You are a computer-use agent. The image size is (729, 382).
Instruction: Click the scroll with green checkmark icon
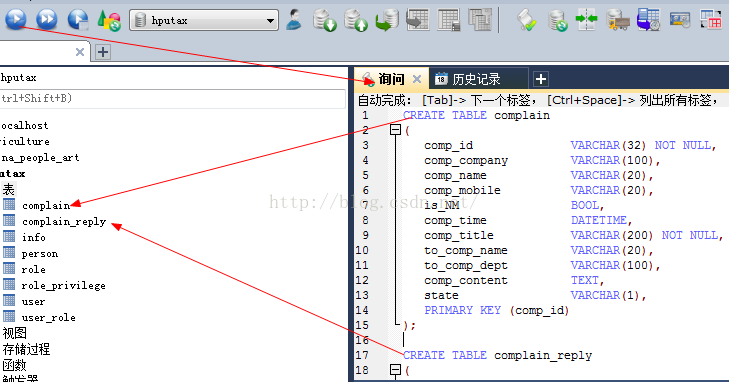point(527,20)
